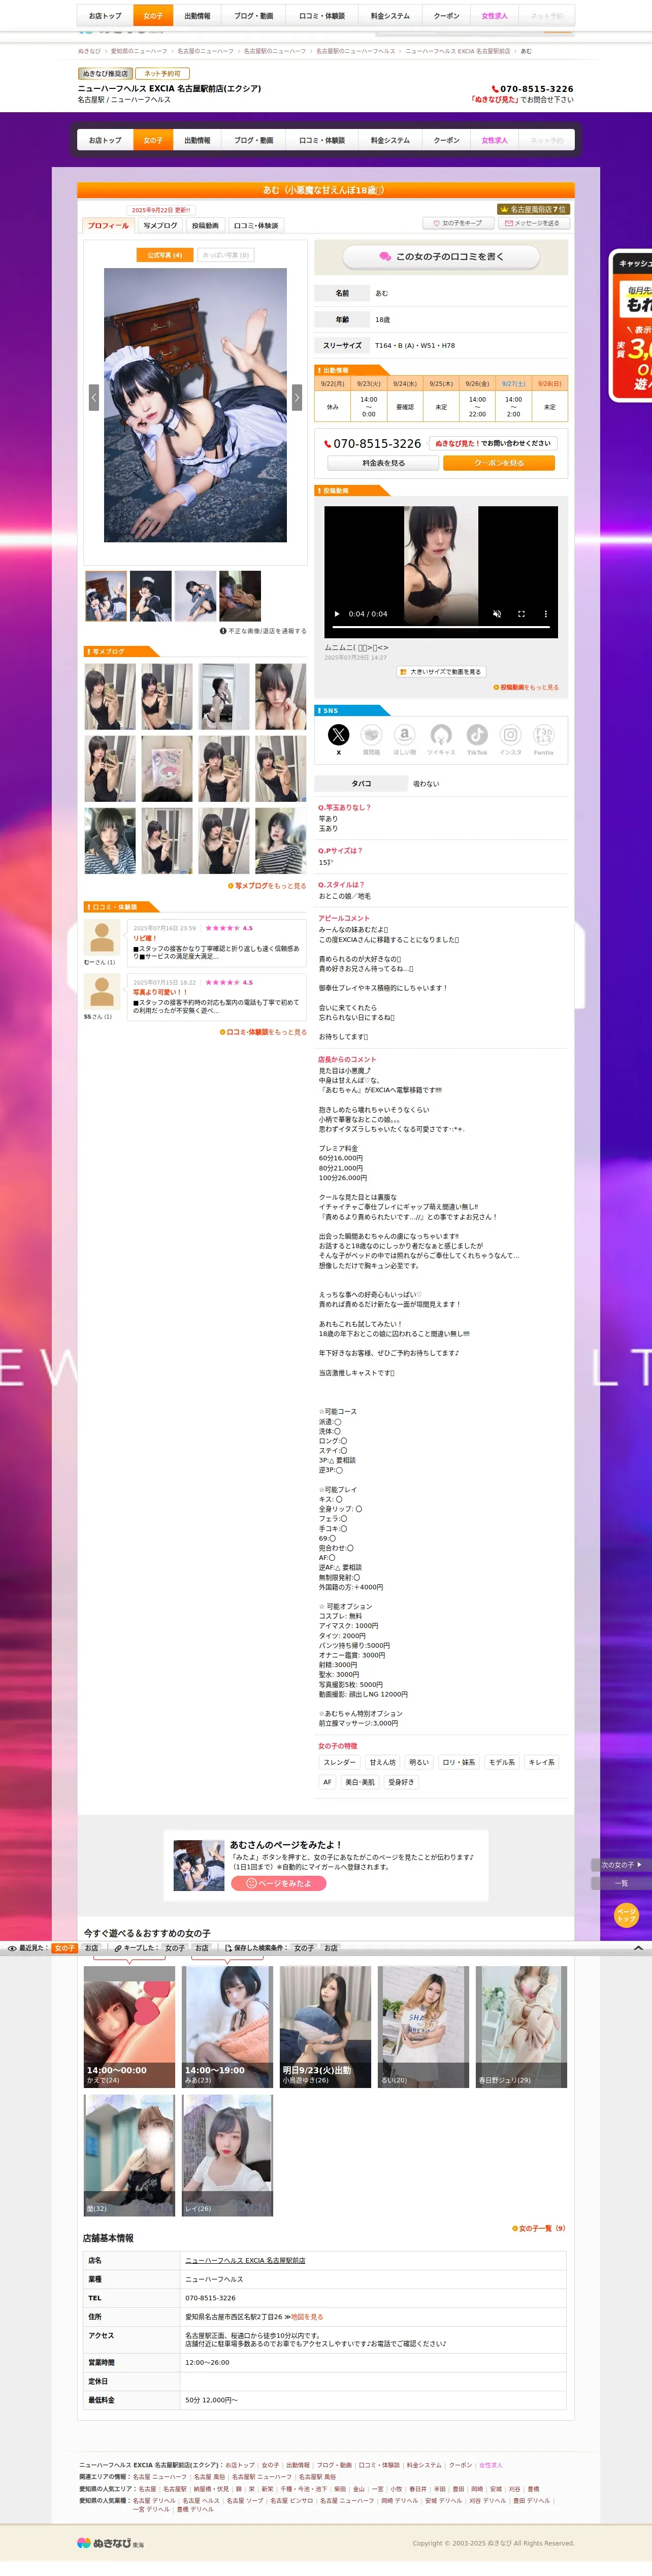Viewport: 652px width, 2576px height.
Task: Click スレンダー feature tag
Action: 339,1762
